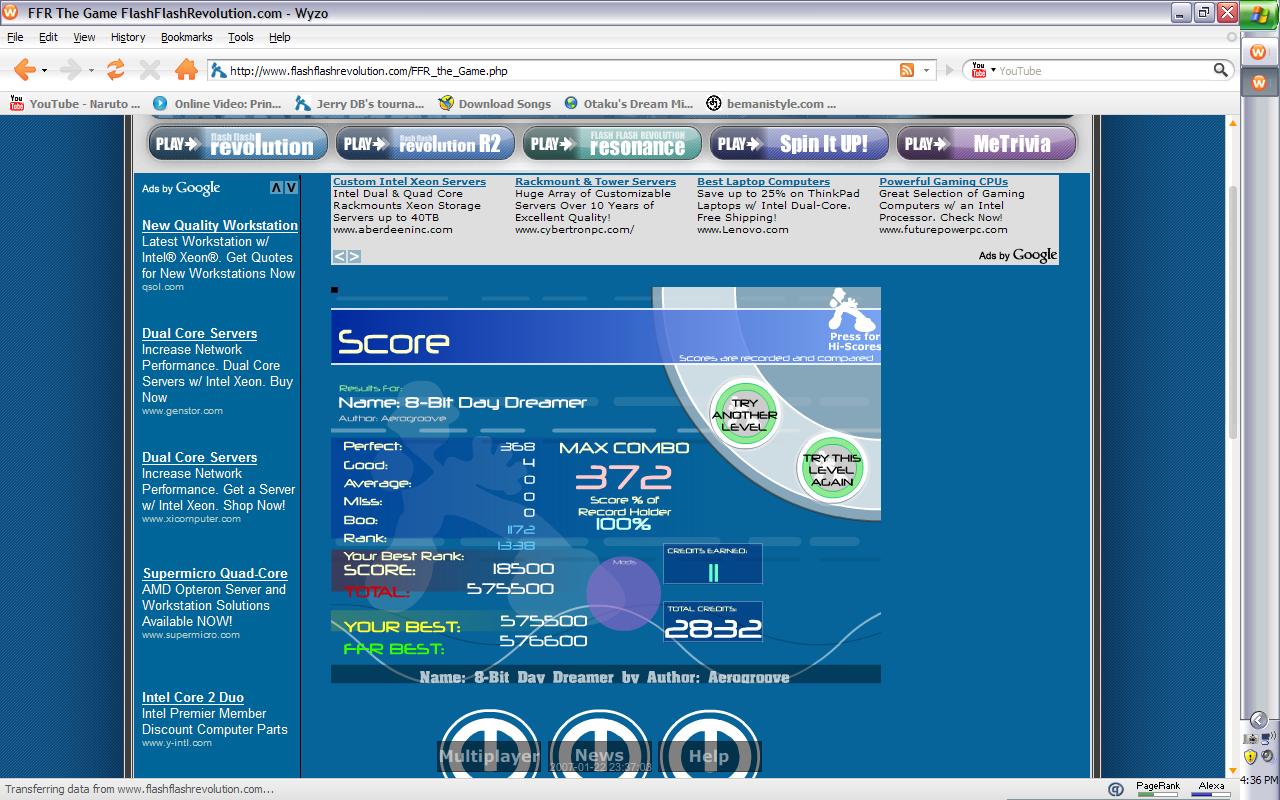Screen dimensions: 1280x800
Task: Click the Wyzo icon in right sidebar
Action: [1258, 53]
